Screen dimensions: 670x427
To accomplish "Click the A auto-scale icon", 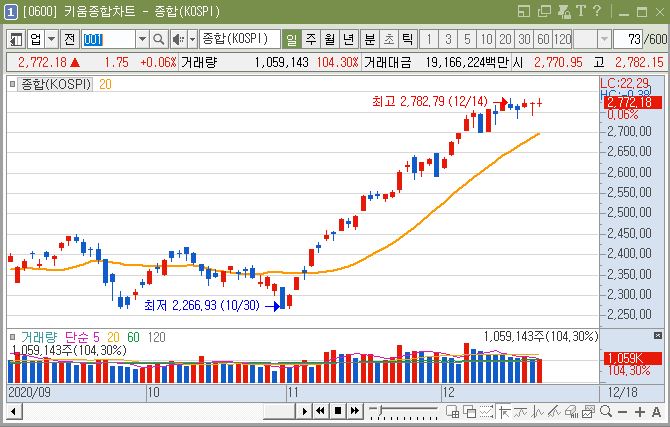I will pyautogui.click(x=657, y=412).
